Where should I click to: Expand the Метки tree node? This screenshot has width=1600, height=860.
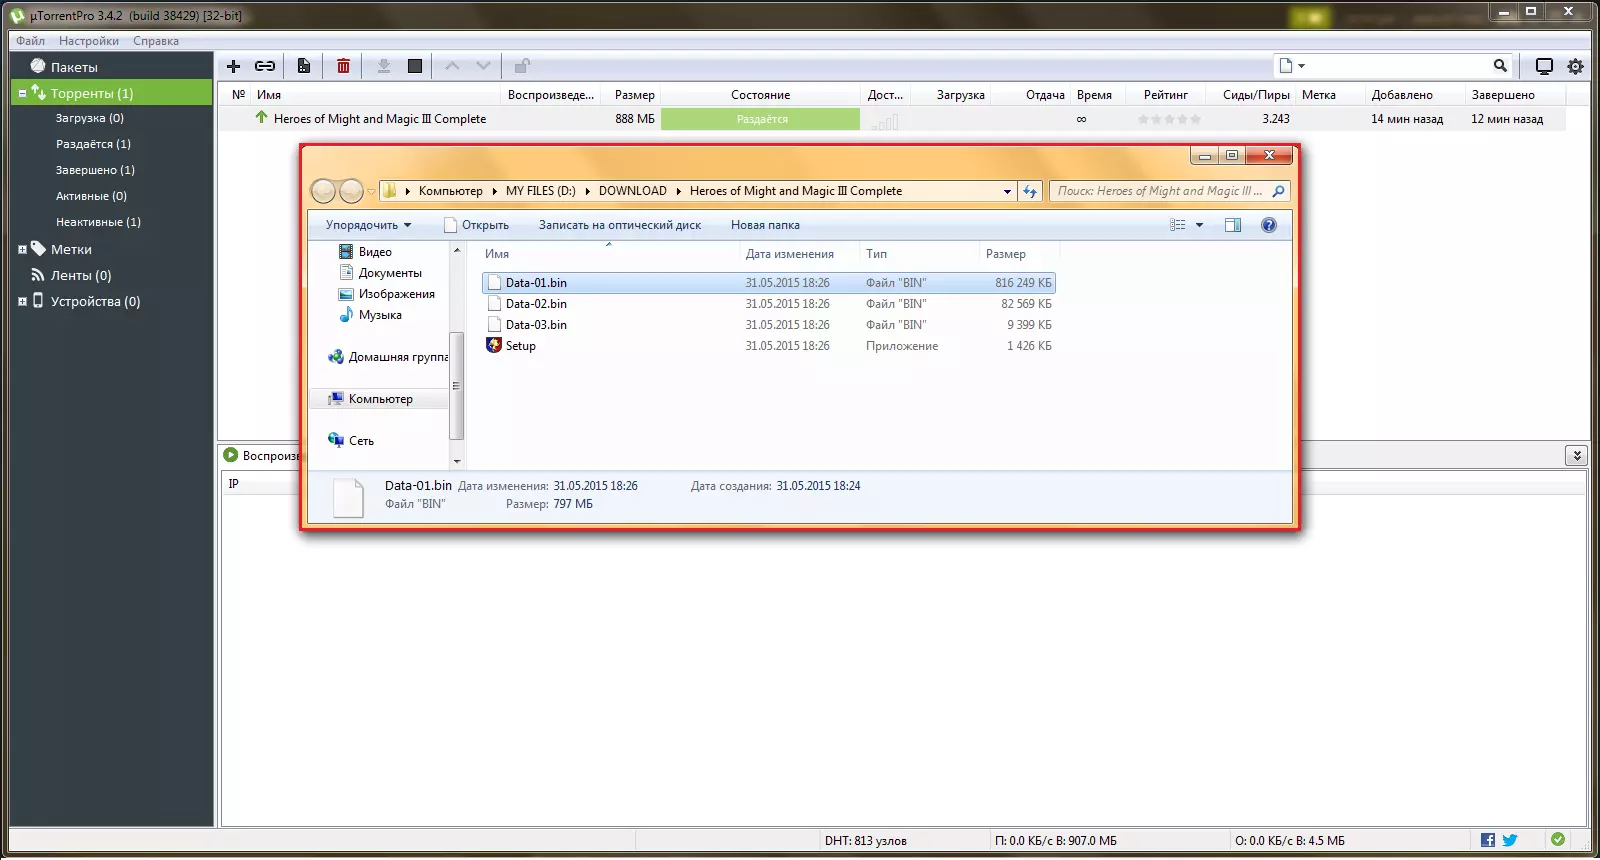pos(22,249)
